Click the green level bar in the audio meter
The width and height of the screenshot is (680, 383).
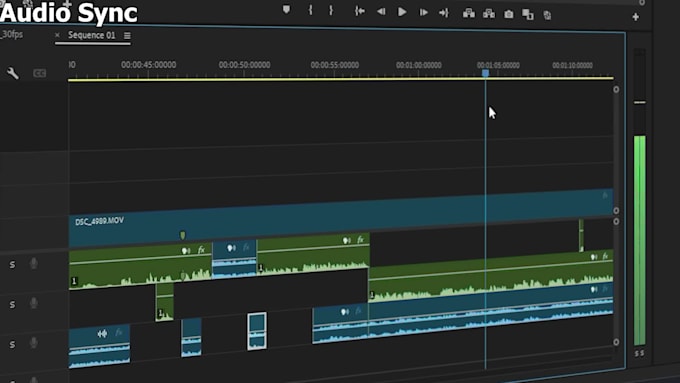point(640,241)
